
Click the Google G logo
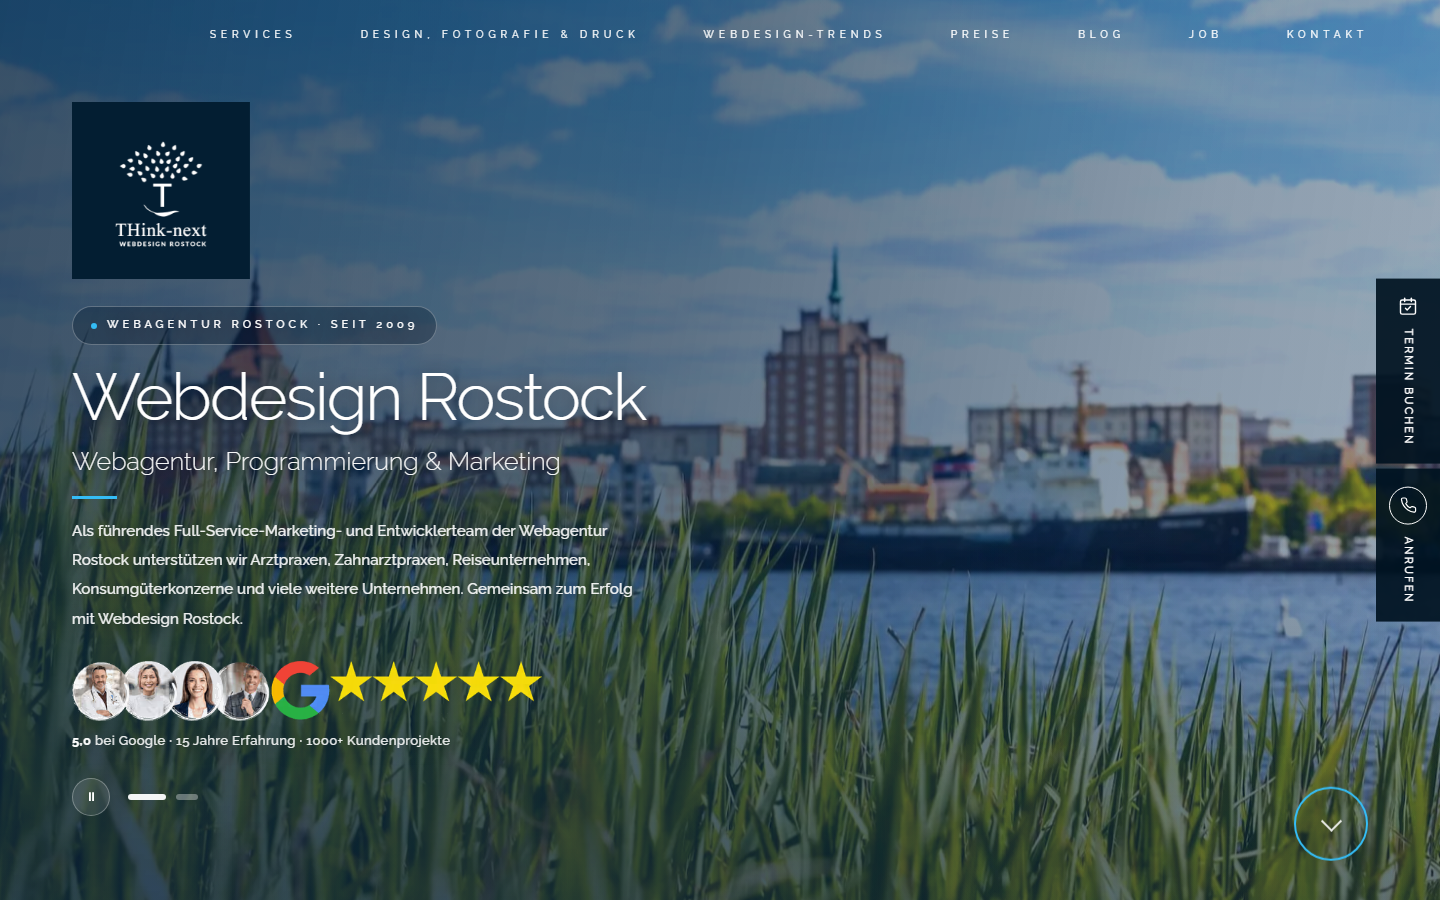tap(300, 690)
